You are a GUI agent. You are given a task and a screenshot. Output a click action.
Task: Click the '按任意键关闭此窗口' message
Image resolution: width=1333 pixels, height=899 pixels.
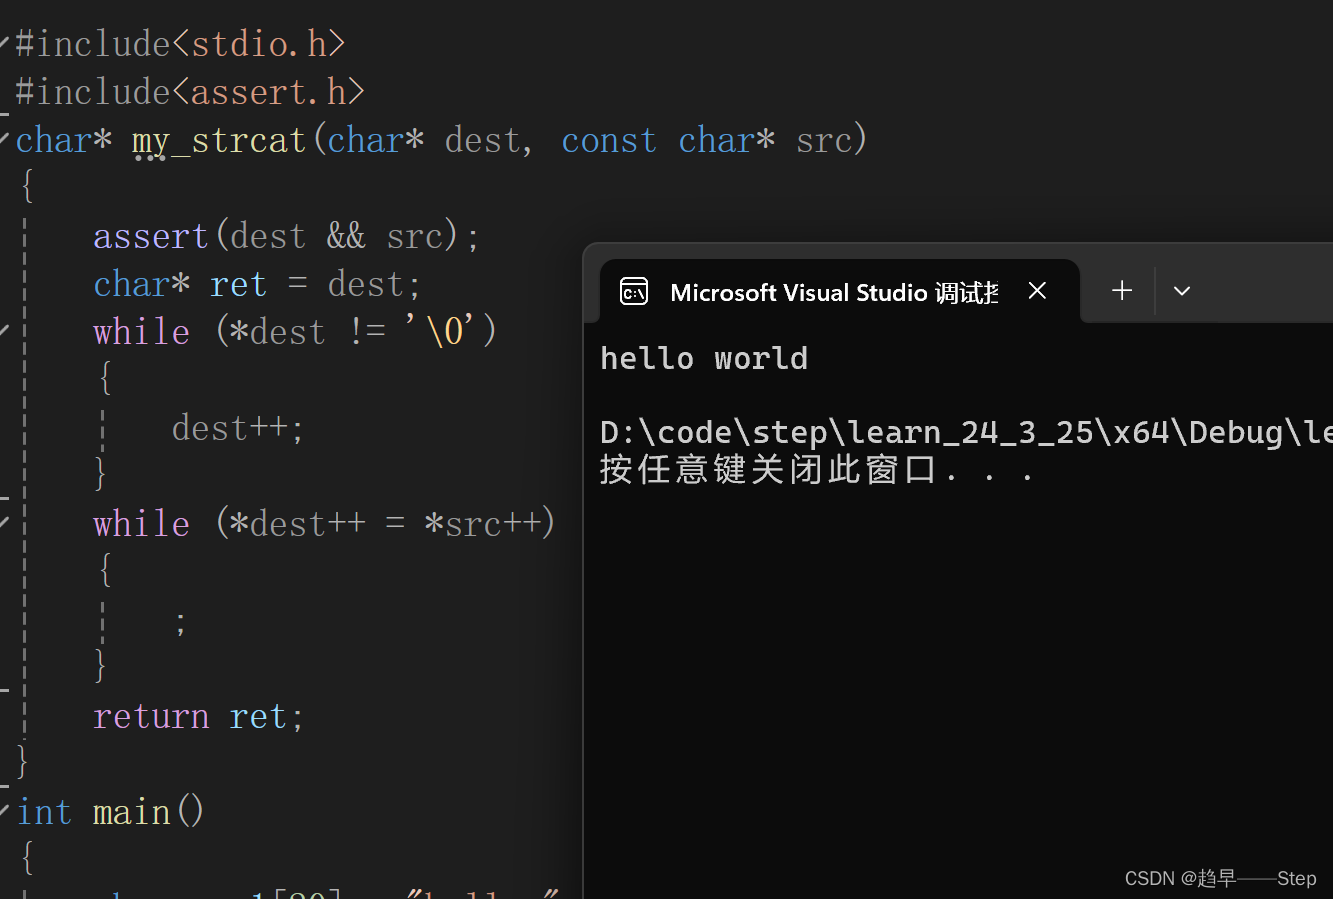817,469
